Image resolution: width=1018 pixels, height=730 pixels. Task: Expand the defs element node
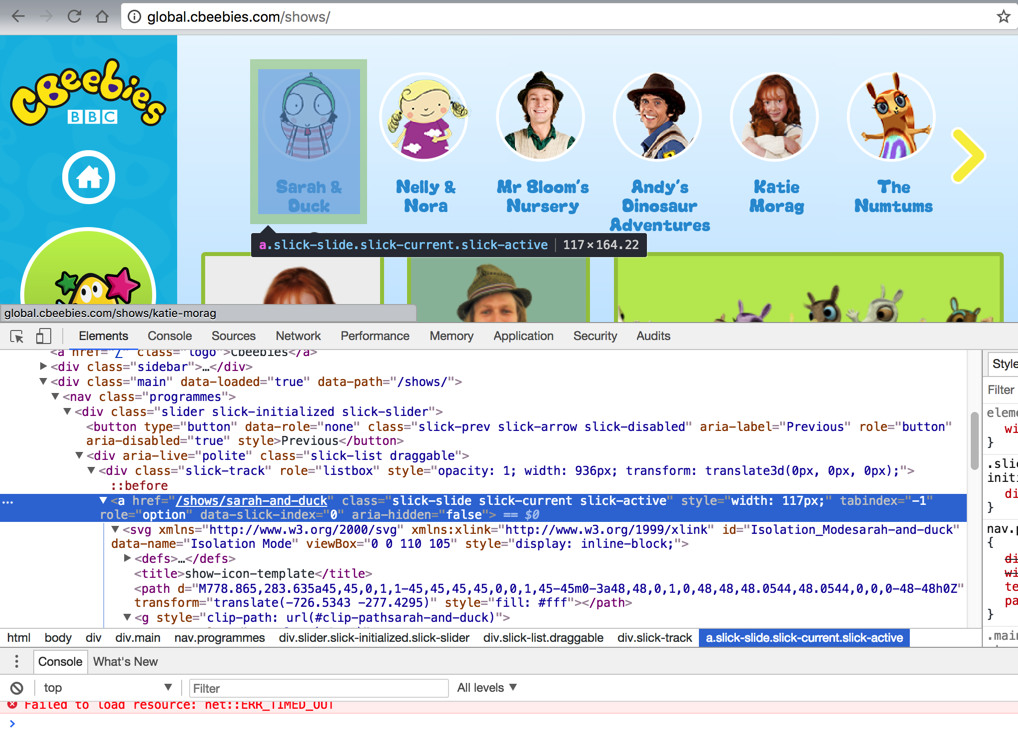pyautogui.click(x=127, y=558)
